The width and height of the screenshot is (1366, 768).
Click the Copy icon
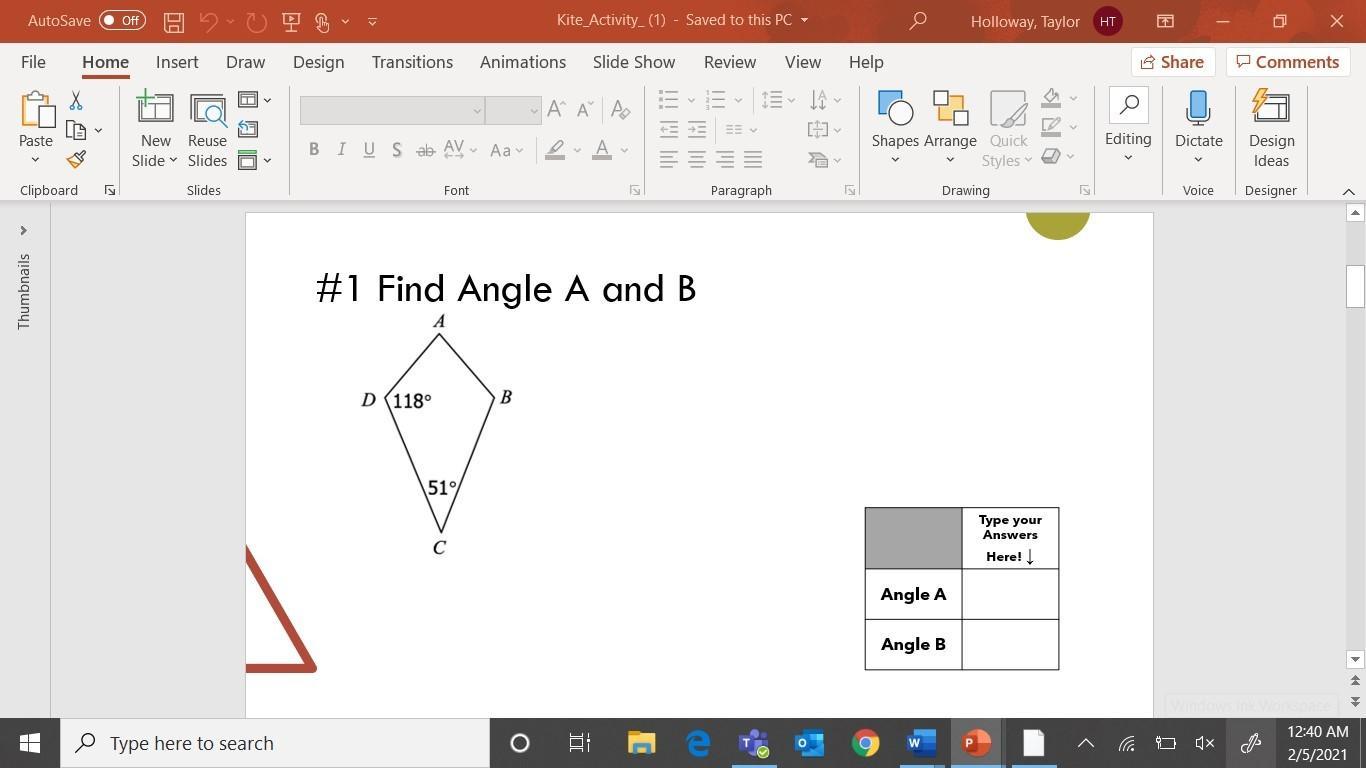pyautogui.click(x=76, y=130)
